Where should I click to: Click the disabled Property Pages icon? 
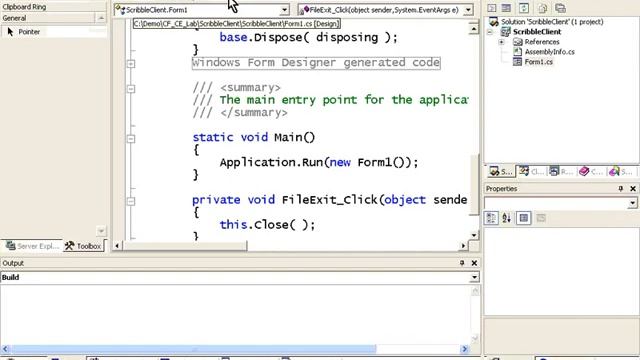tap(541, 218)
